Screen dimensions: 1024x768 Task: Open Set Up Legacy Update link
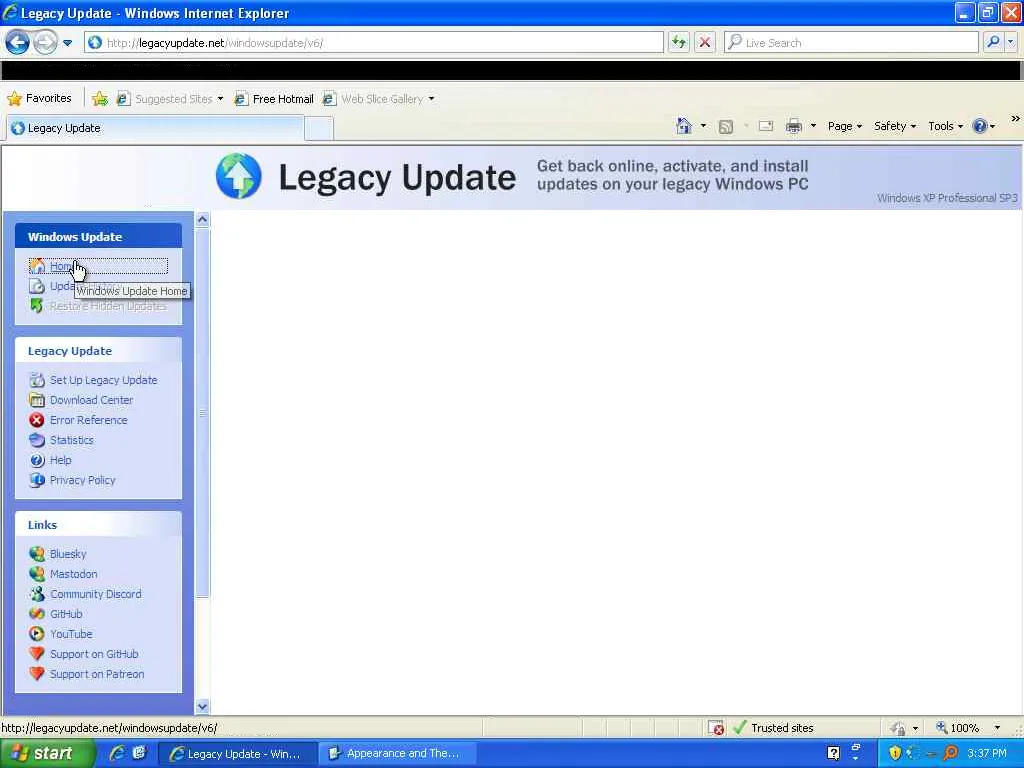coord(103,380)
